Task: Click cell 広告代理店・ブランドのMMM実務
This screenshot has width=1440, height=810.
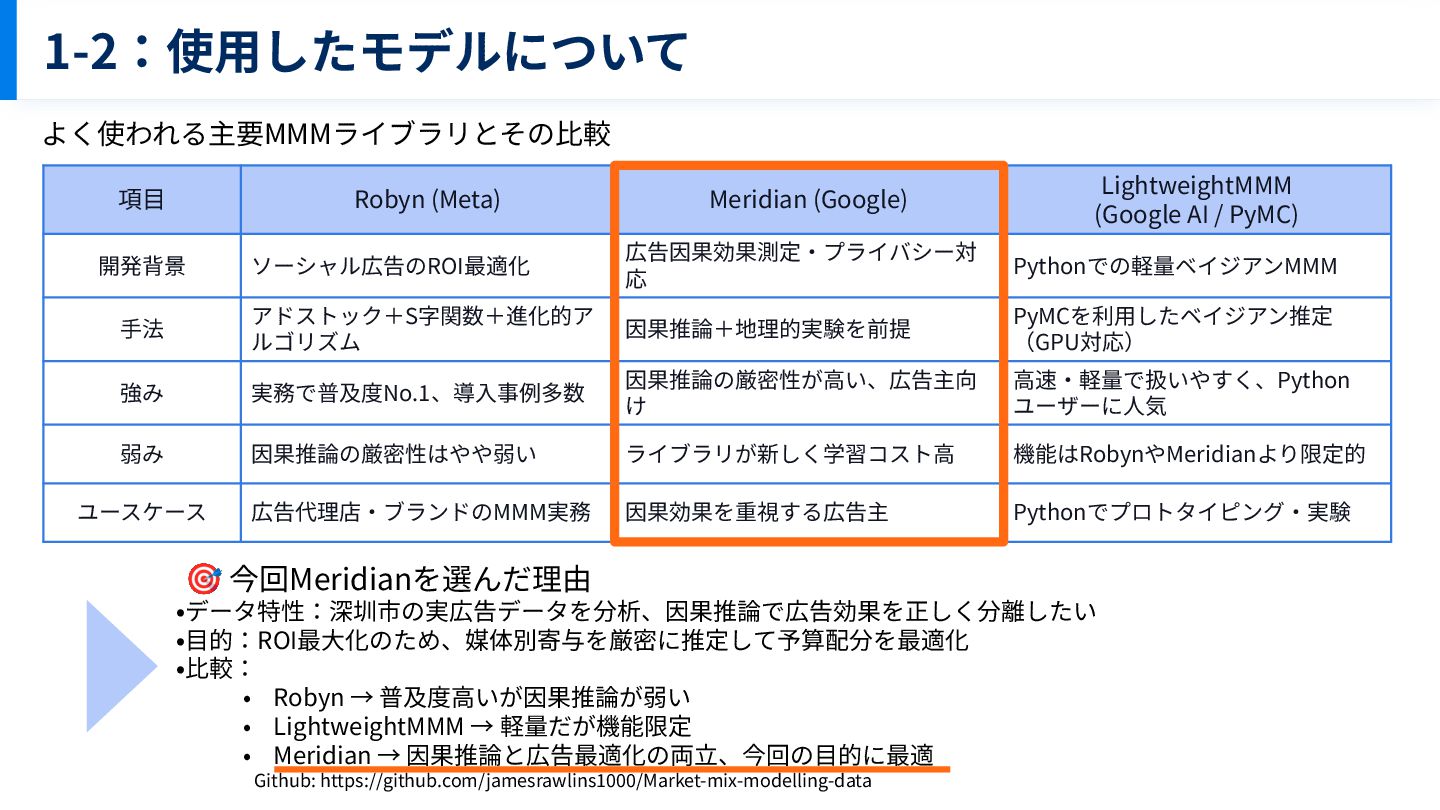Action: pyautogui.click(x=427, y=512)
